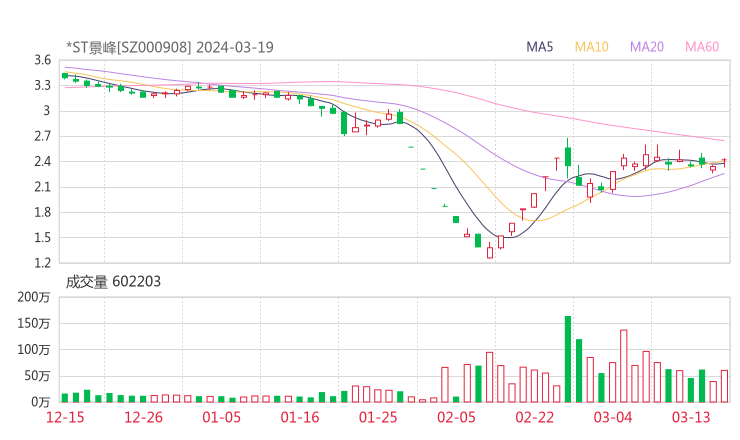Select the 03-13 date axis label
Image resolution: width=740 pixels, height=440 pixels.
[691, 417]
